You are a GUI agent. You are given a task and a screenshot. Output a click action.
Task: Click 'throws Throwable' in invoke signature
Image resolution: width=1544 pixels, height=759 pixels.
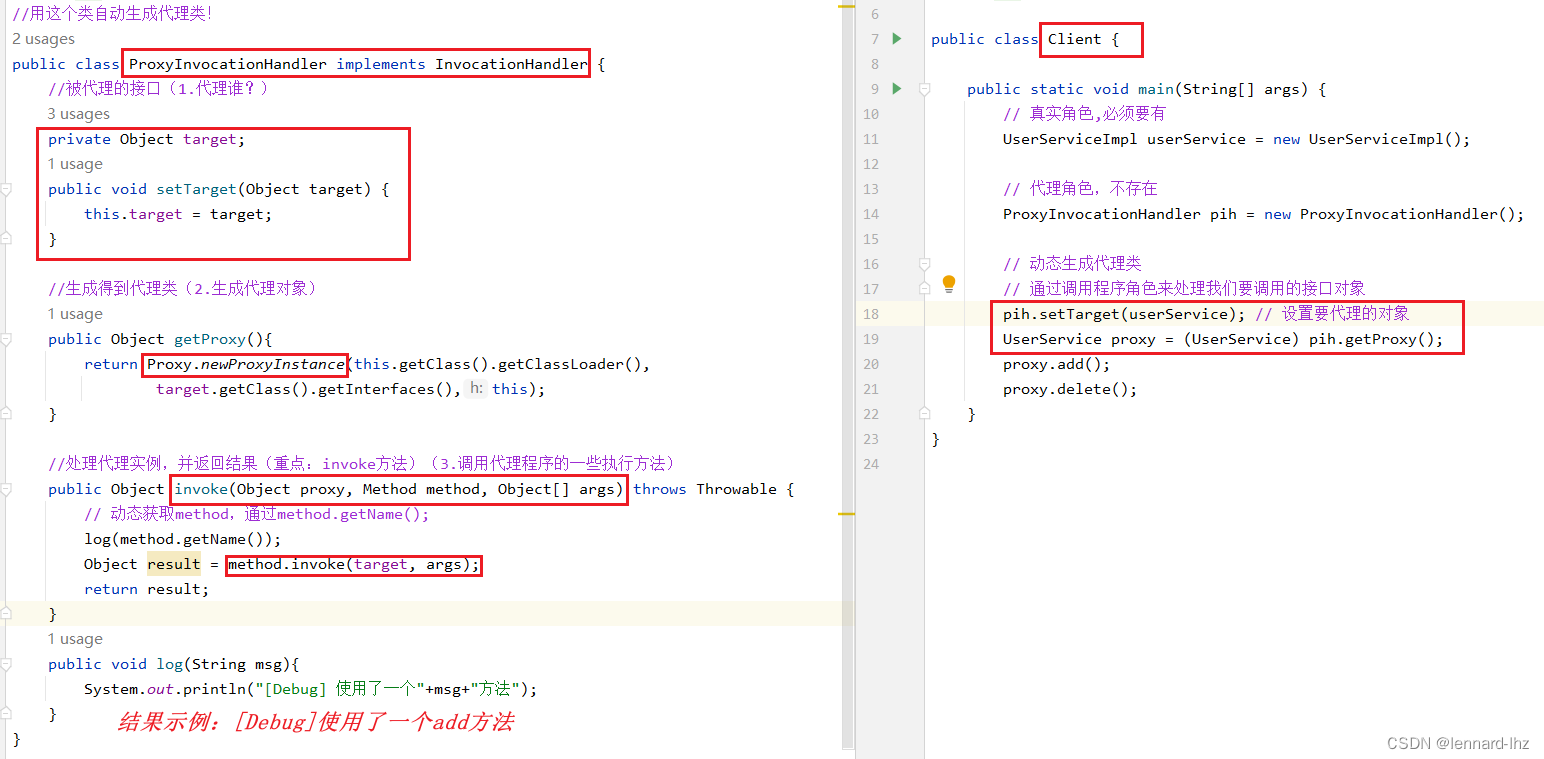705,489
